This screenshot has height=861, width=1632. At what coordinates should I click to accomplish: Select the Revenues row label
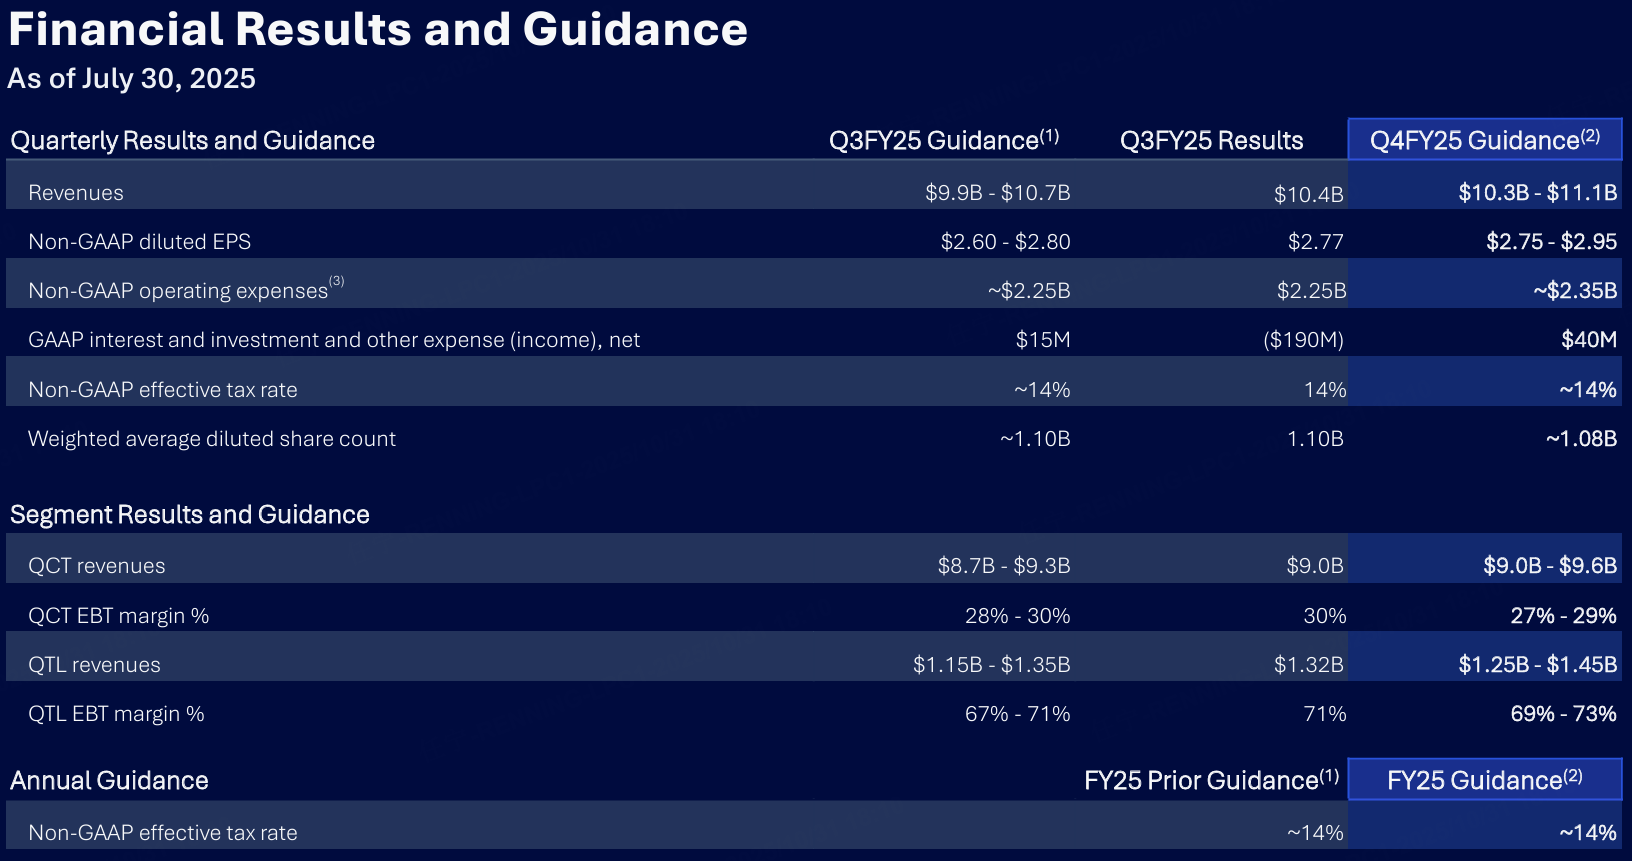[x=76, y=193]
